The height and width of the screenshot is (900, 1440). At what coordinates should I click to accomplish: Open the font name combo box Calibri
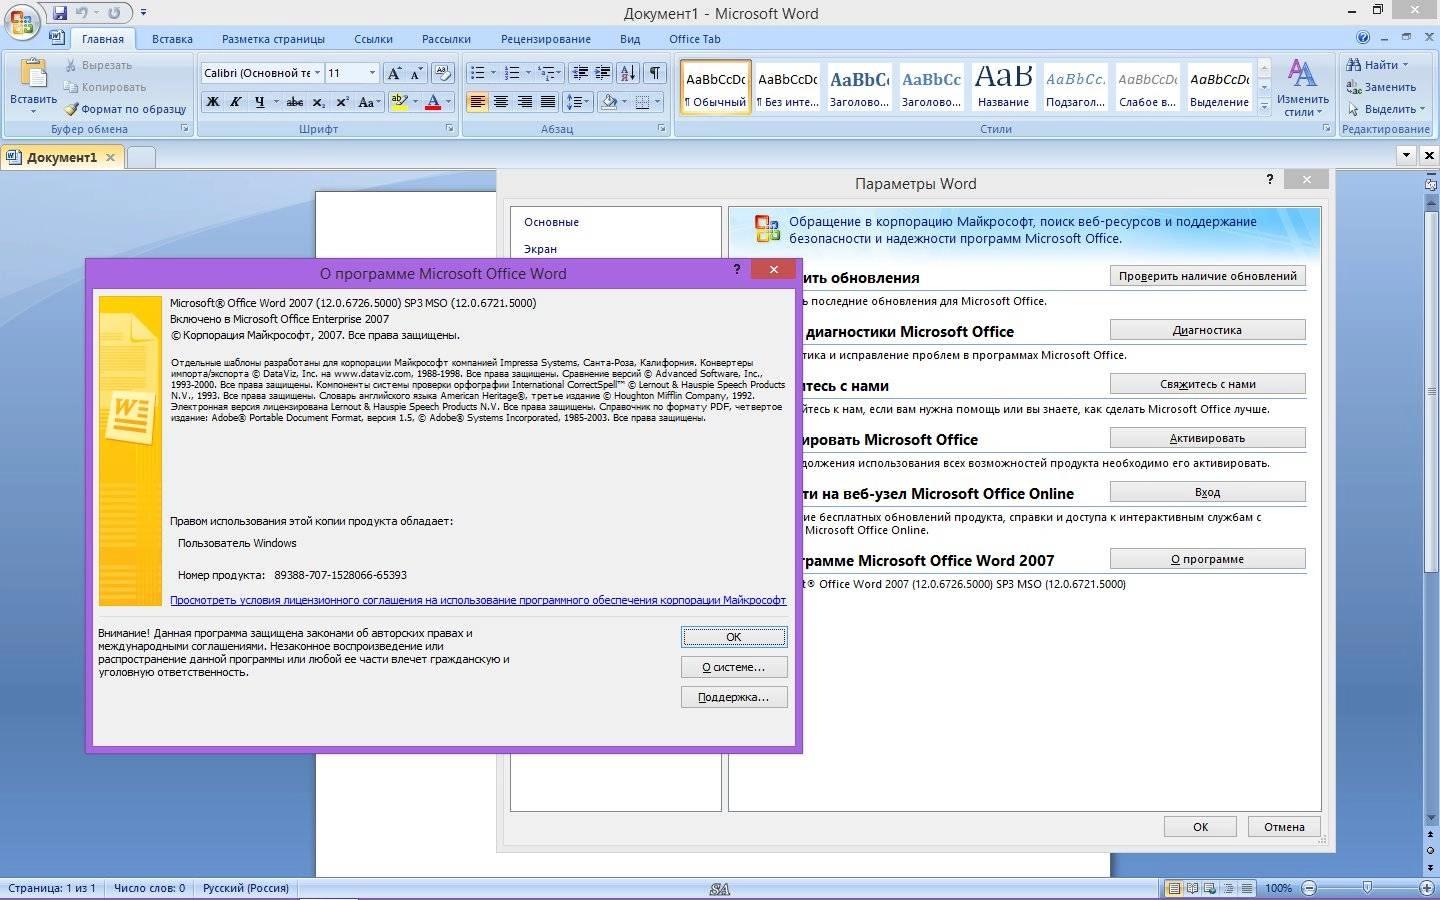point(262,73)
